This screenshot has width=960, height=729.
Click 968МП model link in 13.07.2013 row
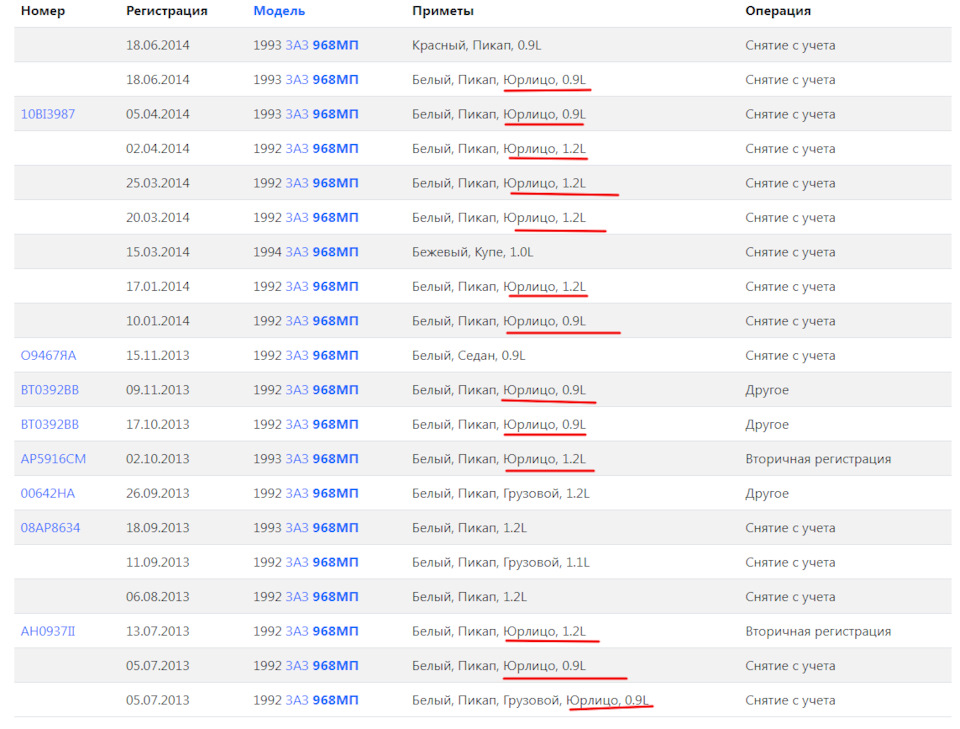336,631
